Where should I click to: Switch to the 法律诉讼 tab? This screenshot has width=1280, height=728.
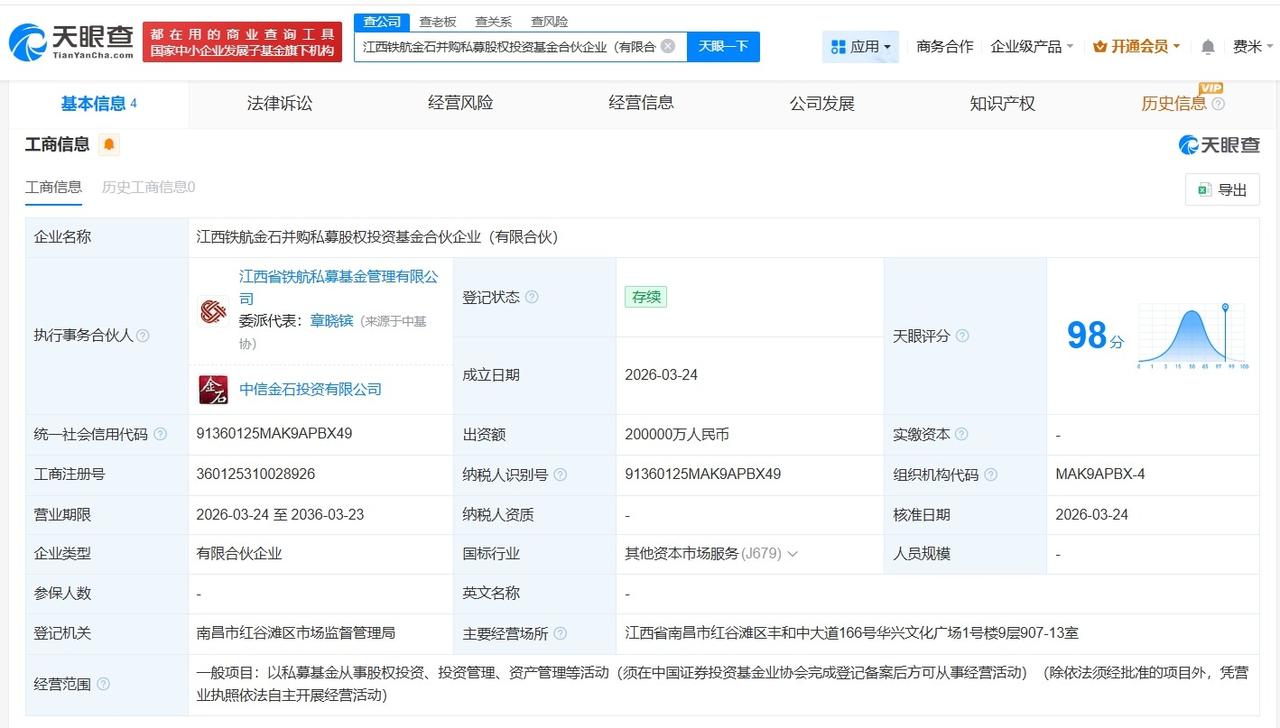click(279, 103)
